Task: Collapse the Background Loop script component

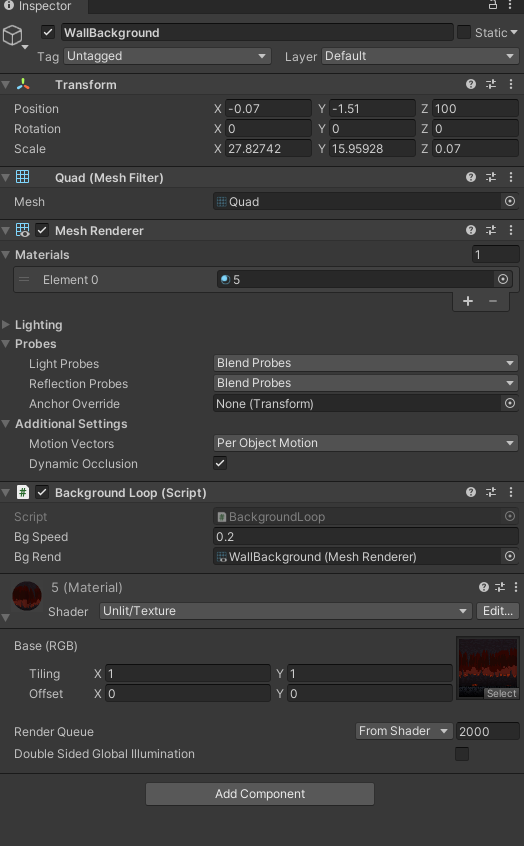Action: coord(6,493)
